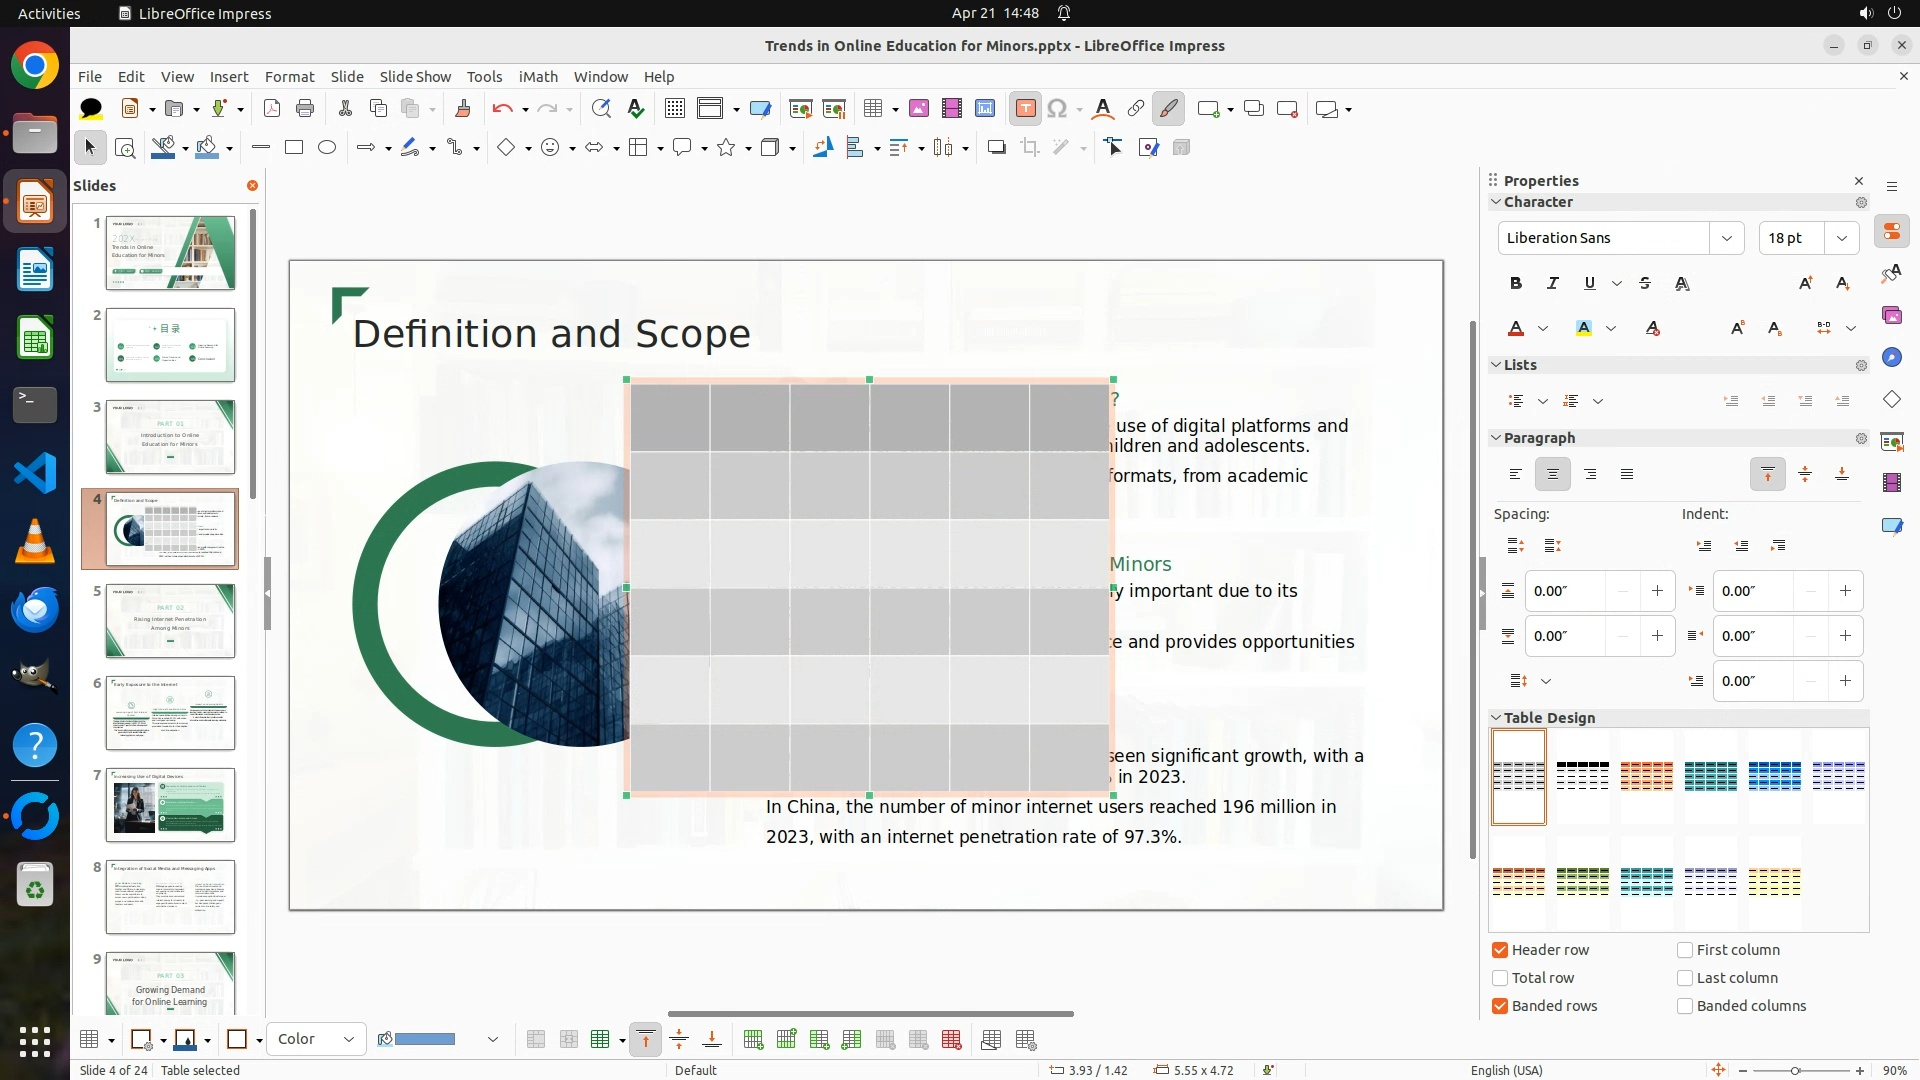Click the Bold formatting icon

(x=1516, y=283)
